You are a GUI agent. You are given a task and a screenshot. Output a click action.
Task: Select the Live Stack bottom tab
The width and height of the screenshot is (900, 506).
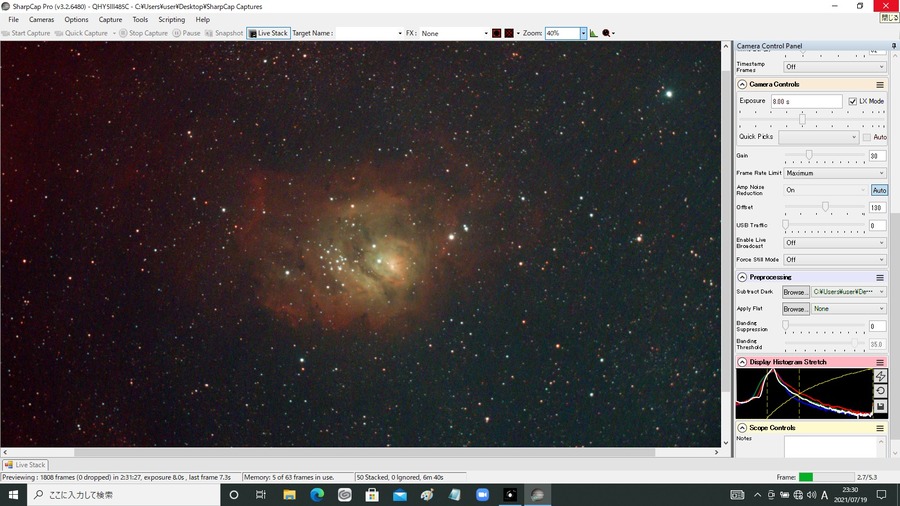pyautogui.click(x=25, y=465)
